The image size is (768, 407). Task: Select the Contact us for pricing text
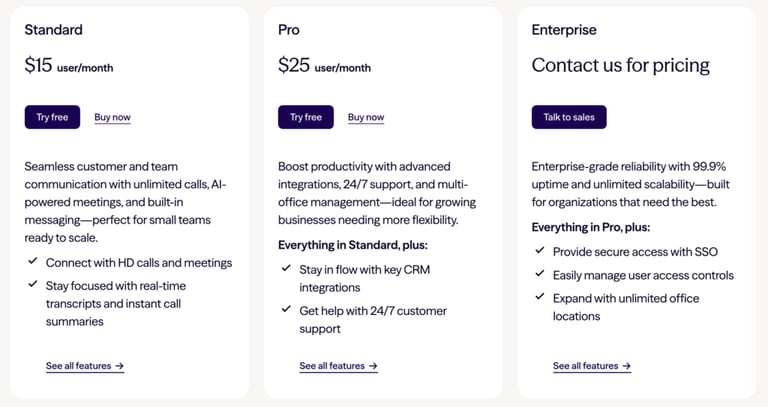tap(621, 65)
